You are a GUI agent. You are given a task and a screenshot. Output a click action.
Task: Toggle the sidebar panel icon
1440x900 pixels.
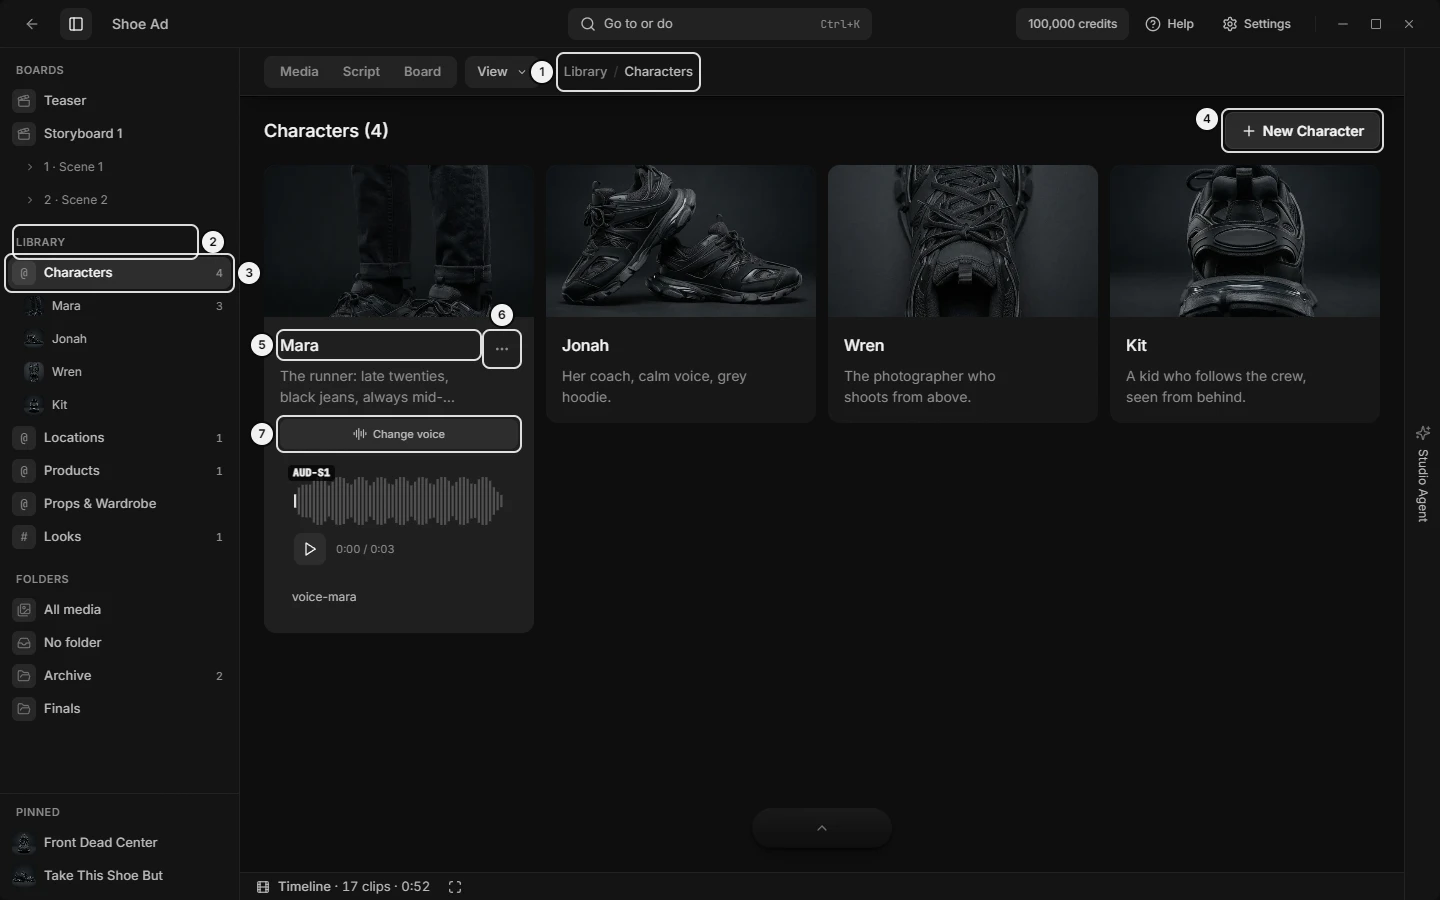click(x=76, y=24)
